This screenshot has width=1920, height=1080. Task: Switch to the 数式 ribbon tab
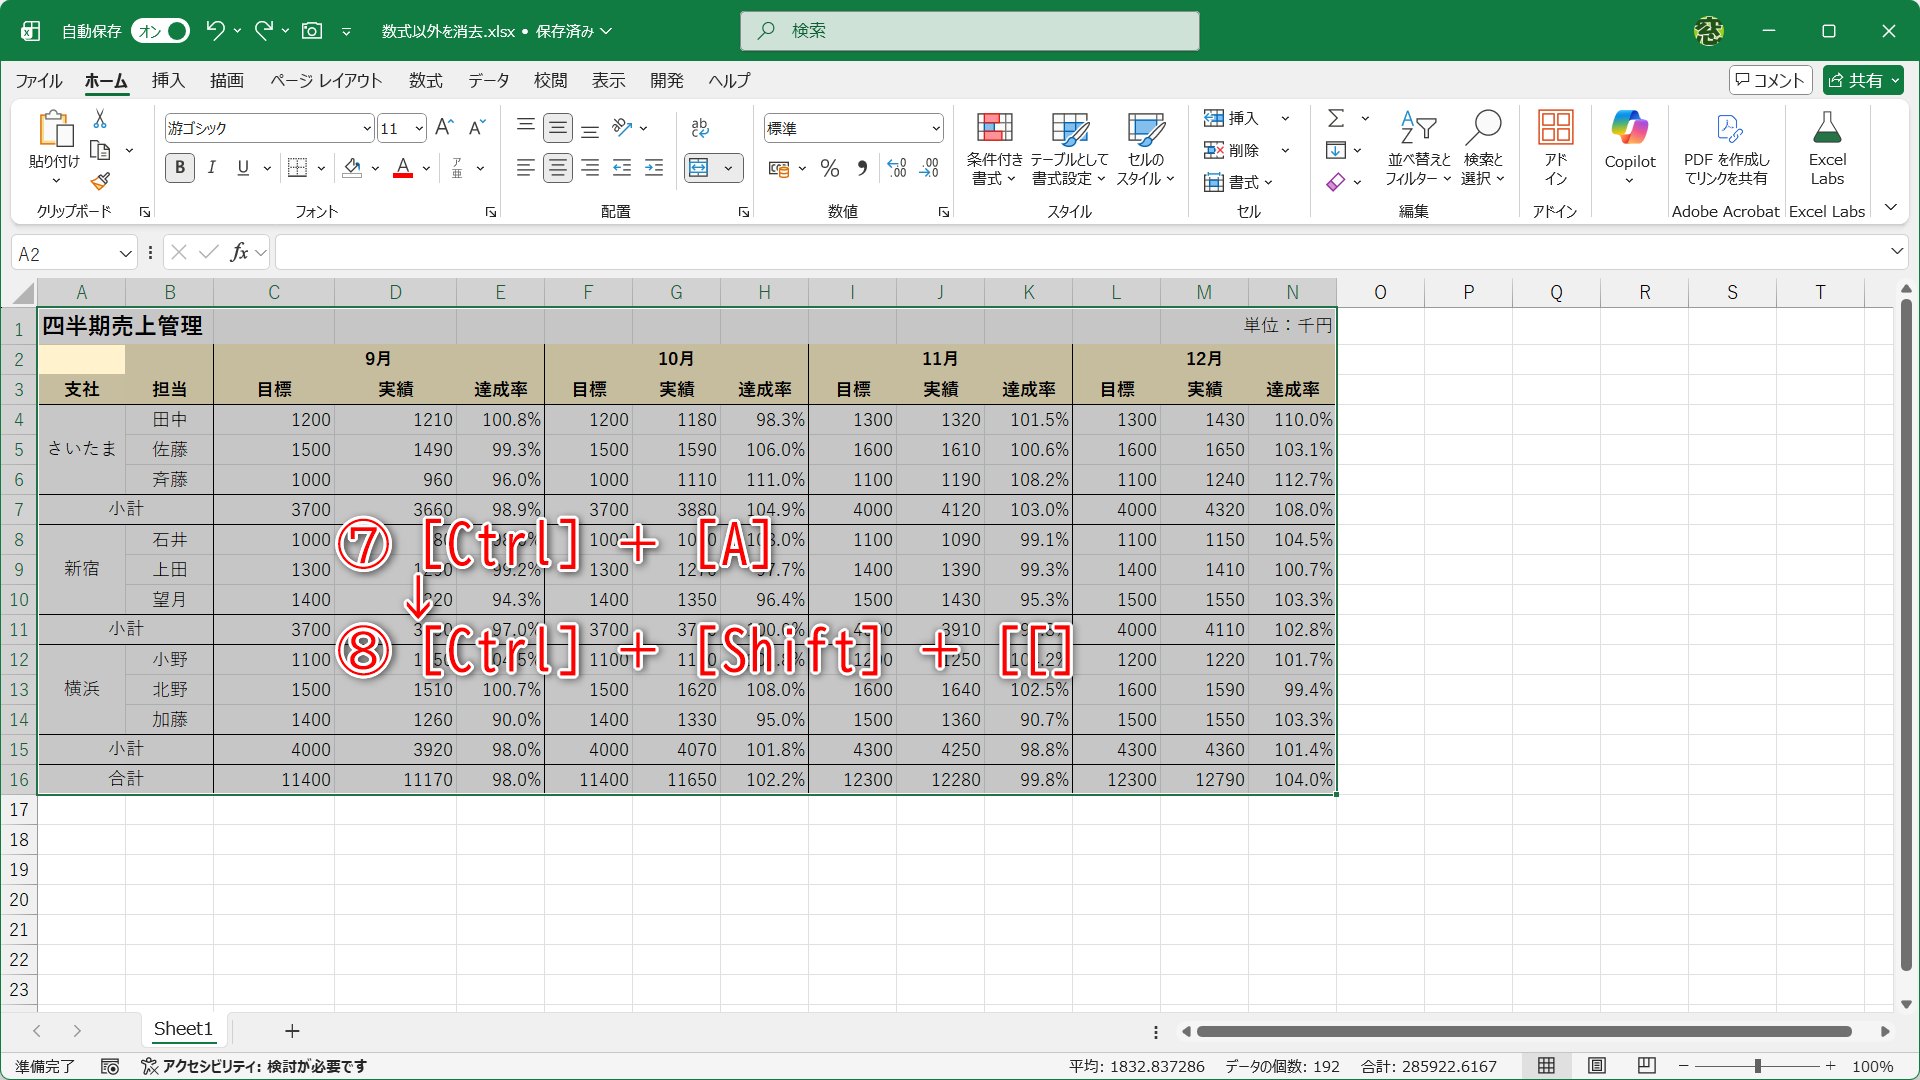click(x=425, y=81)
